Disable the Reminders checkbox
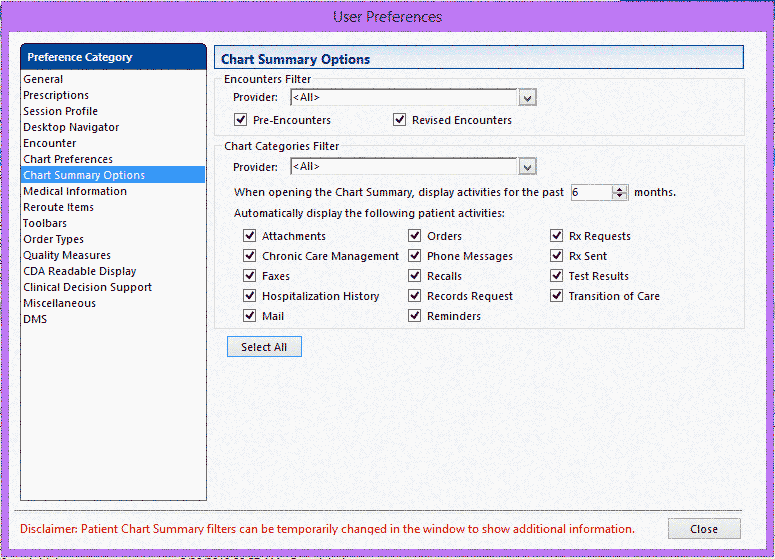775x559 pixels. (x=415, y=315)
